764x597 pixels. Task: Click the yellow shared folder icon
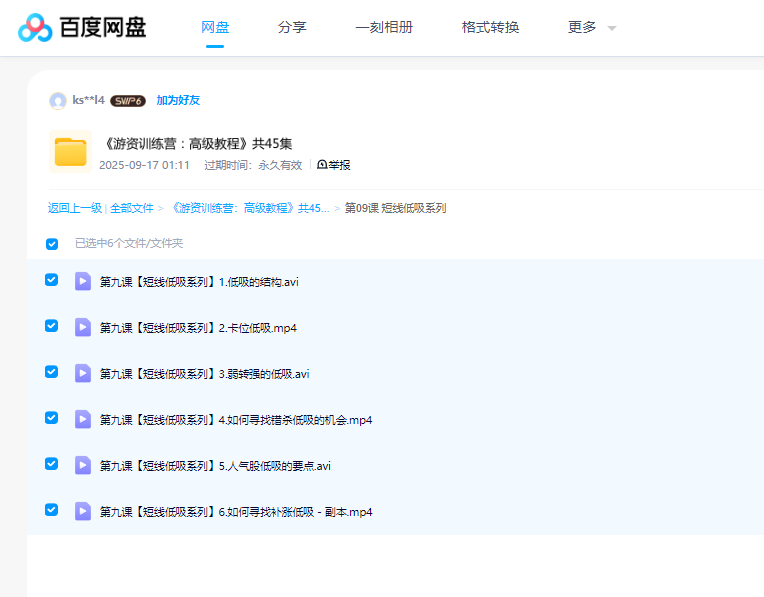click(x=70, y=152)
